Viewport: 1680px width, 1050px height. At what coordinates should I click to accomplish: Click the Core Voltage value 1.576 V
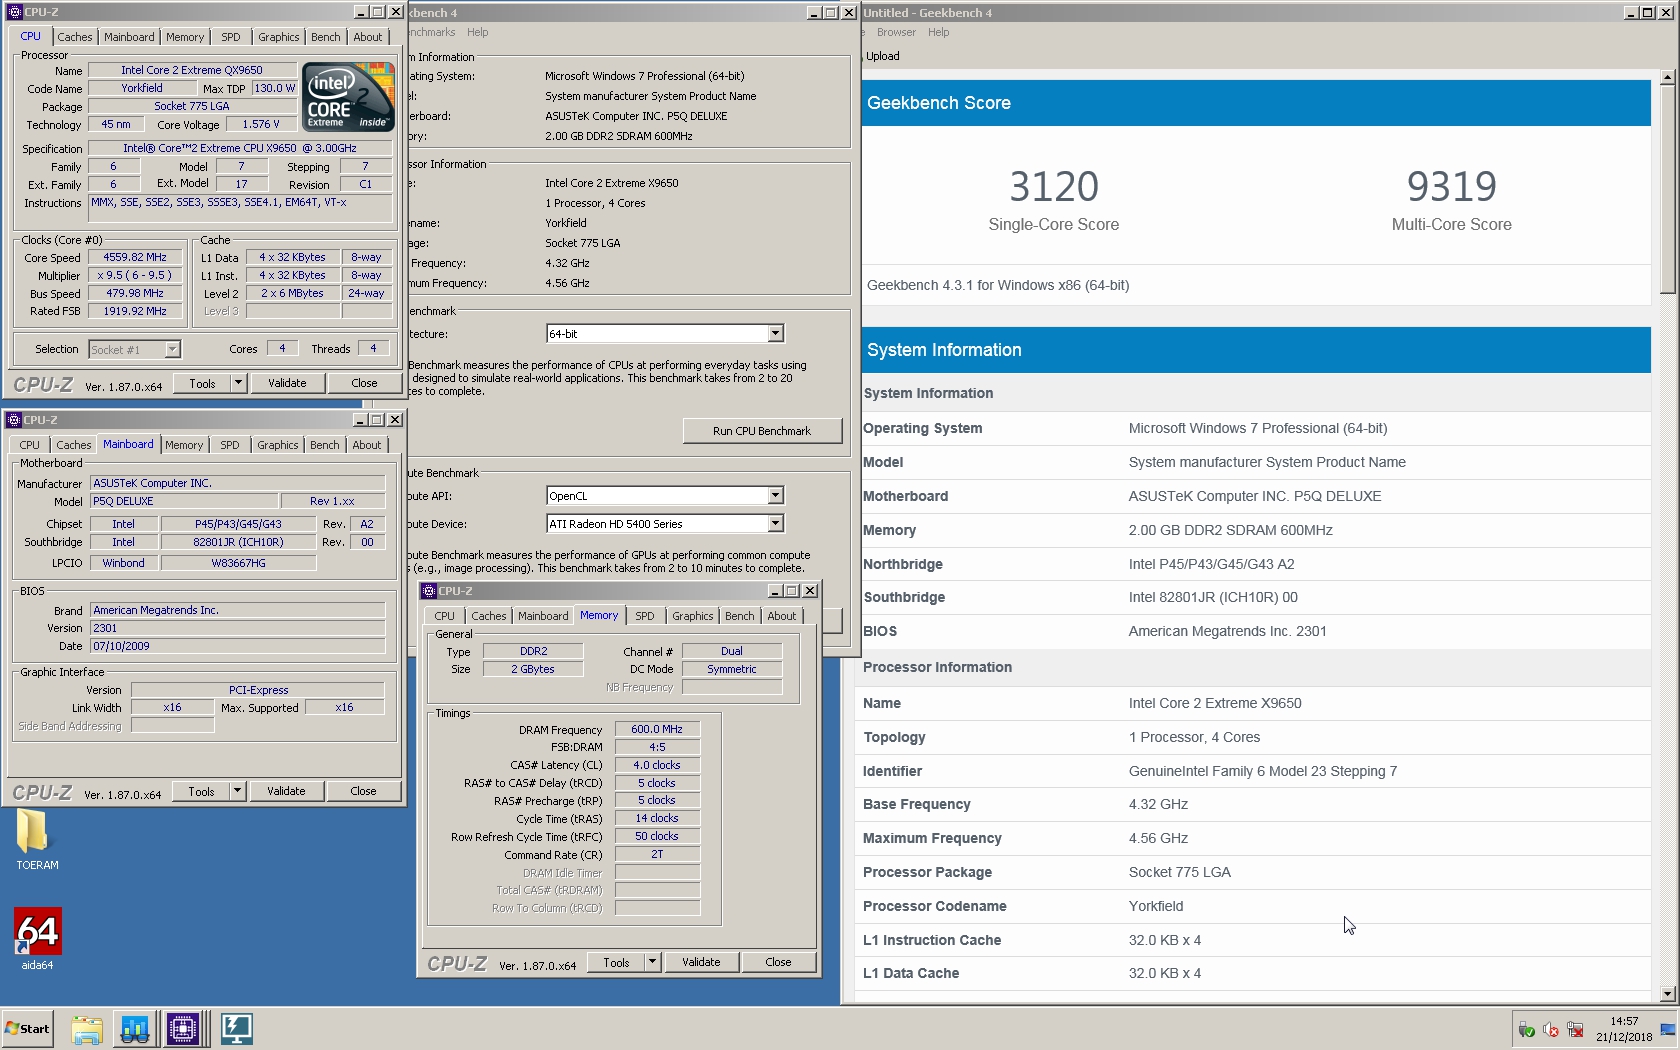[x=261, y=124]
